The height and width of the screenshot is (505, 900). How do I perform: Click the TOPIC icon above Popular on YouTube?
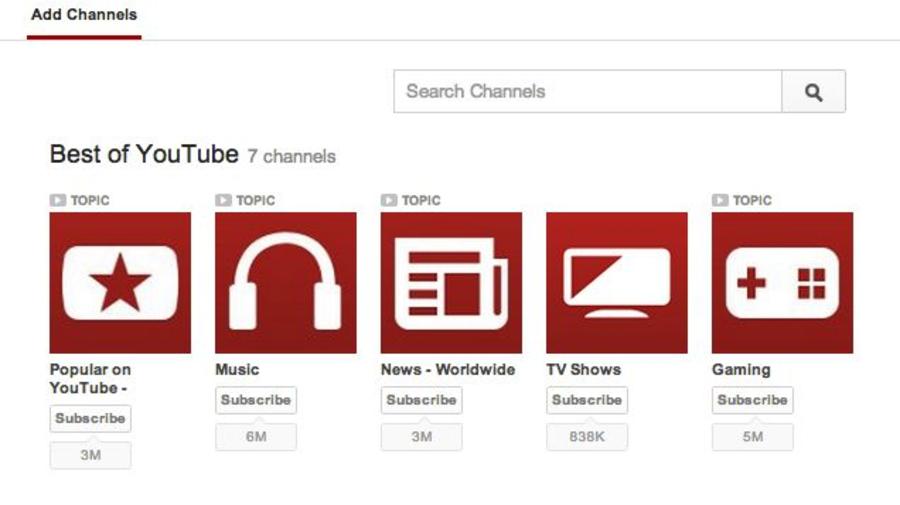tap(58, 200)
